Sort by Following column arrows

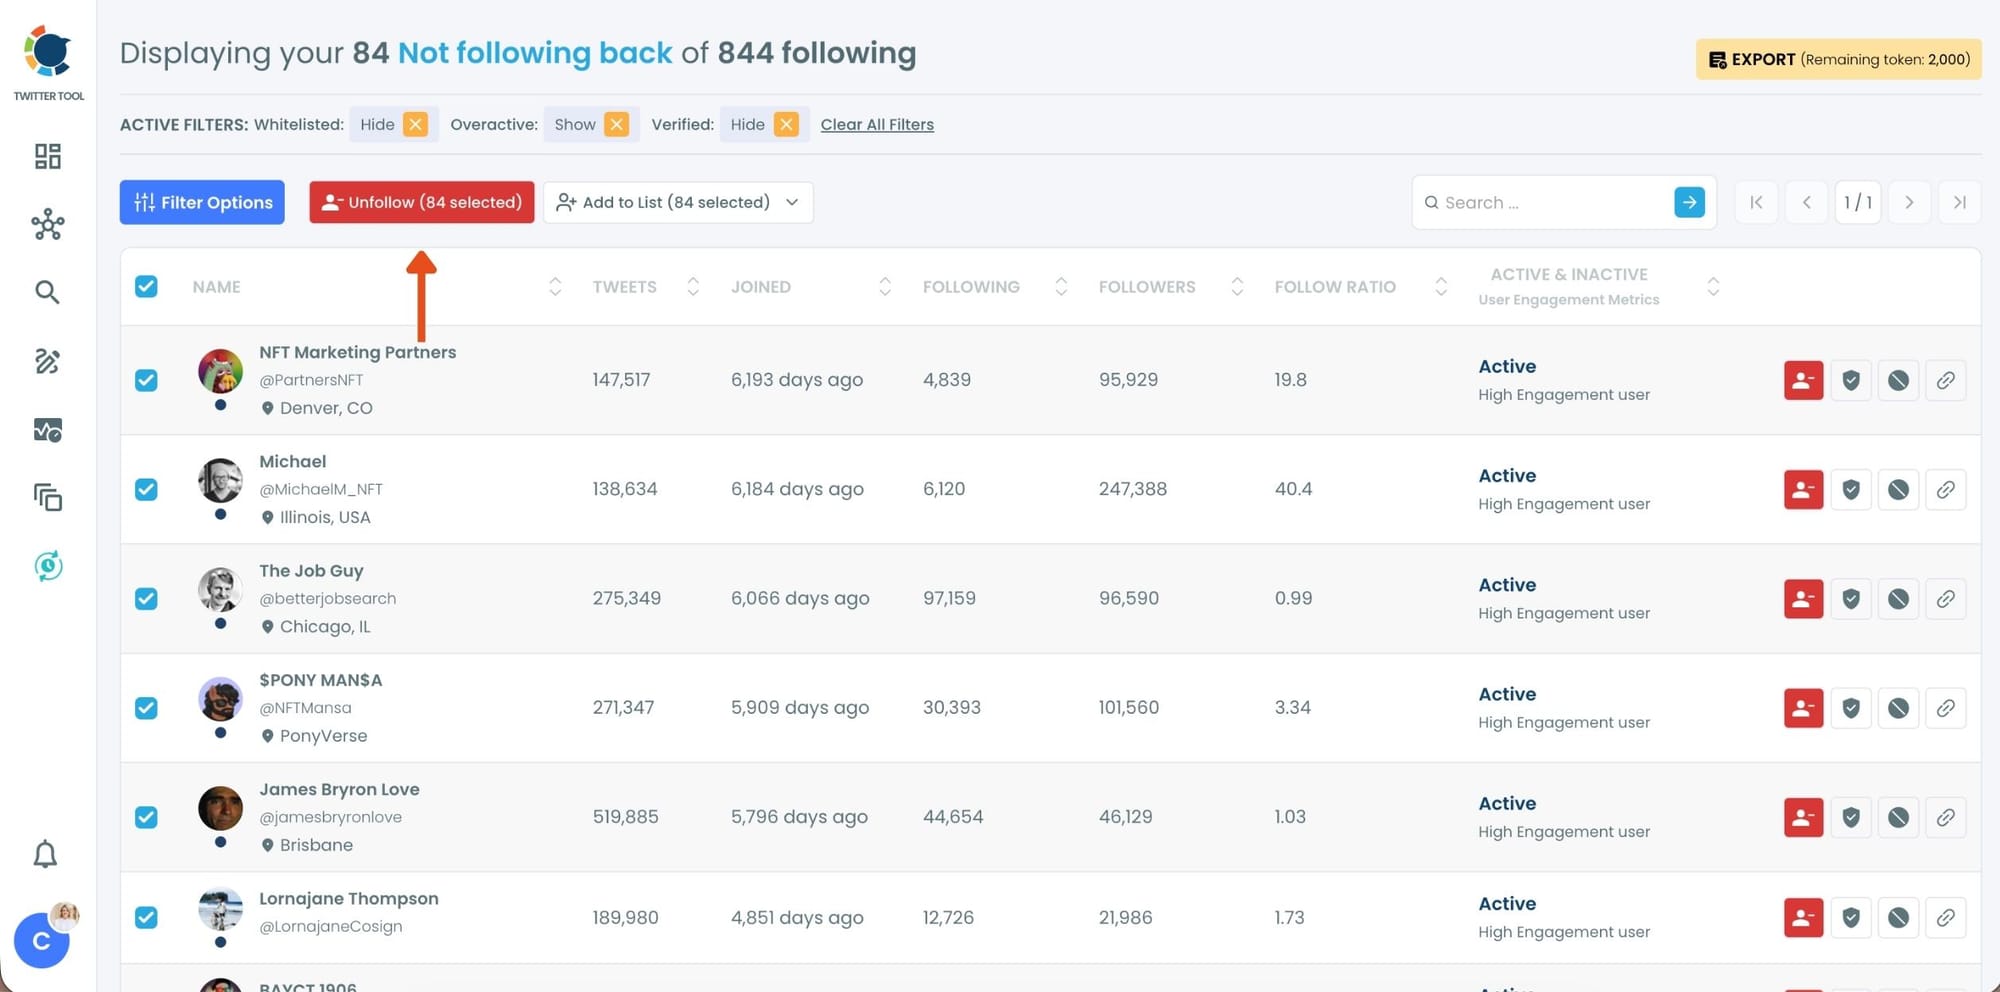coord(1061,287)
